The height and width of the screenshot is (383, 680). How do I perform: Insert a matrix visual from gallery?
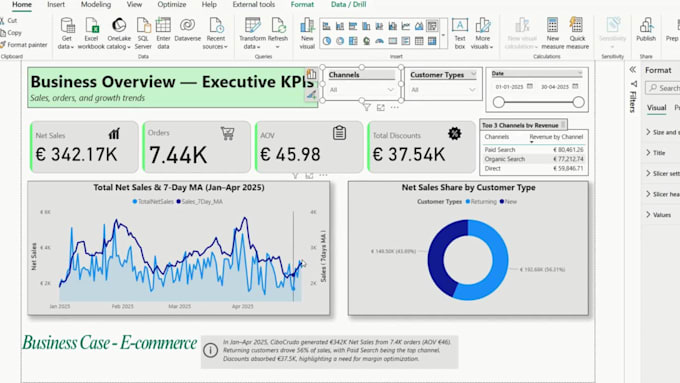tap(432, 41)
